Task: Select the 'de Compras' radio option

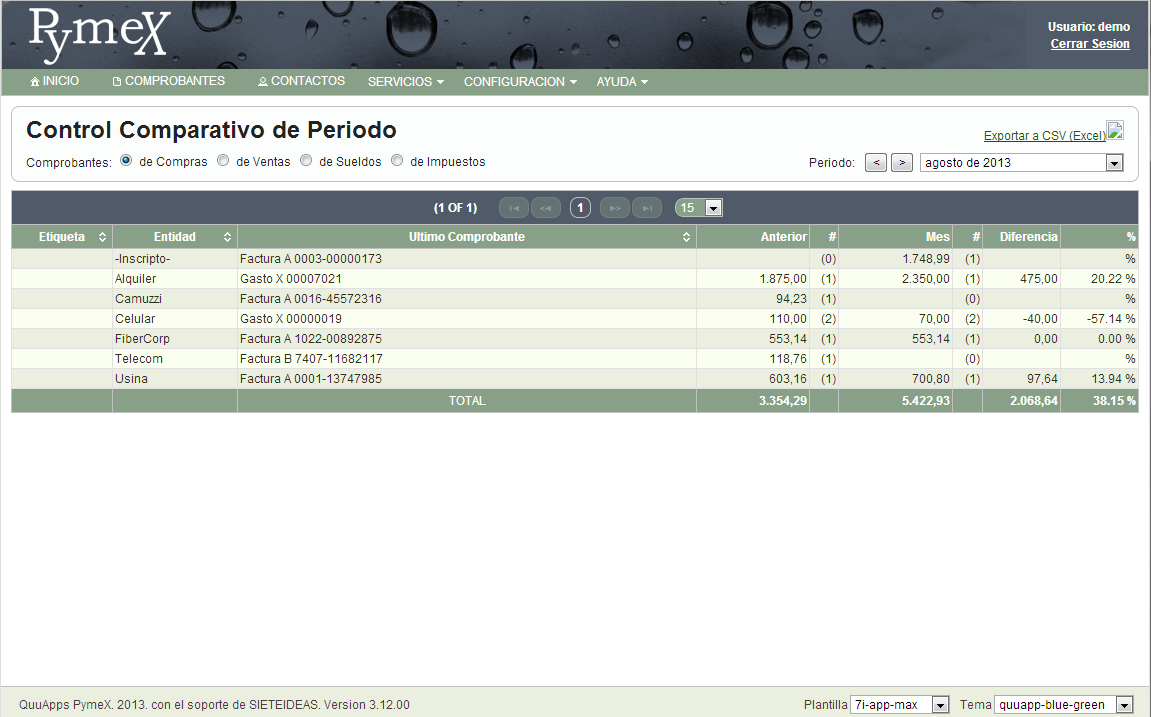Action: pos(127,160)
